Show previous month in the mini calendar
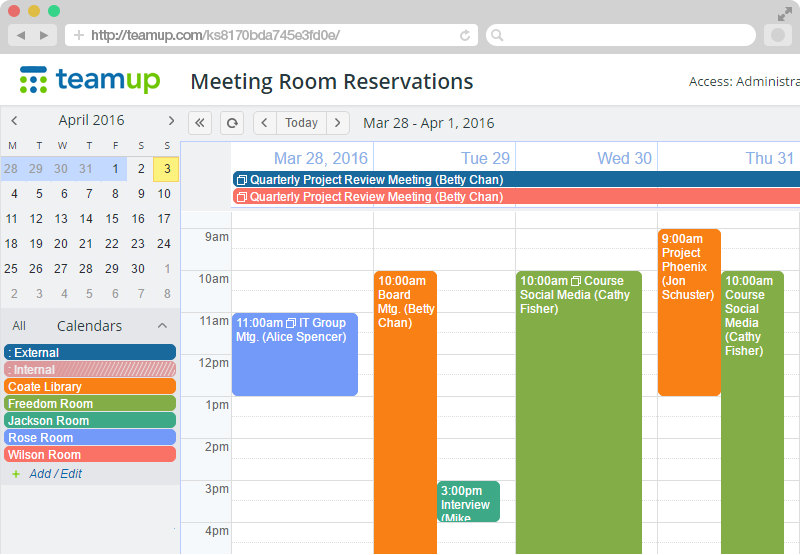This screenshot has height=555, width=800. click(x=14, y=120)
